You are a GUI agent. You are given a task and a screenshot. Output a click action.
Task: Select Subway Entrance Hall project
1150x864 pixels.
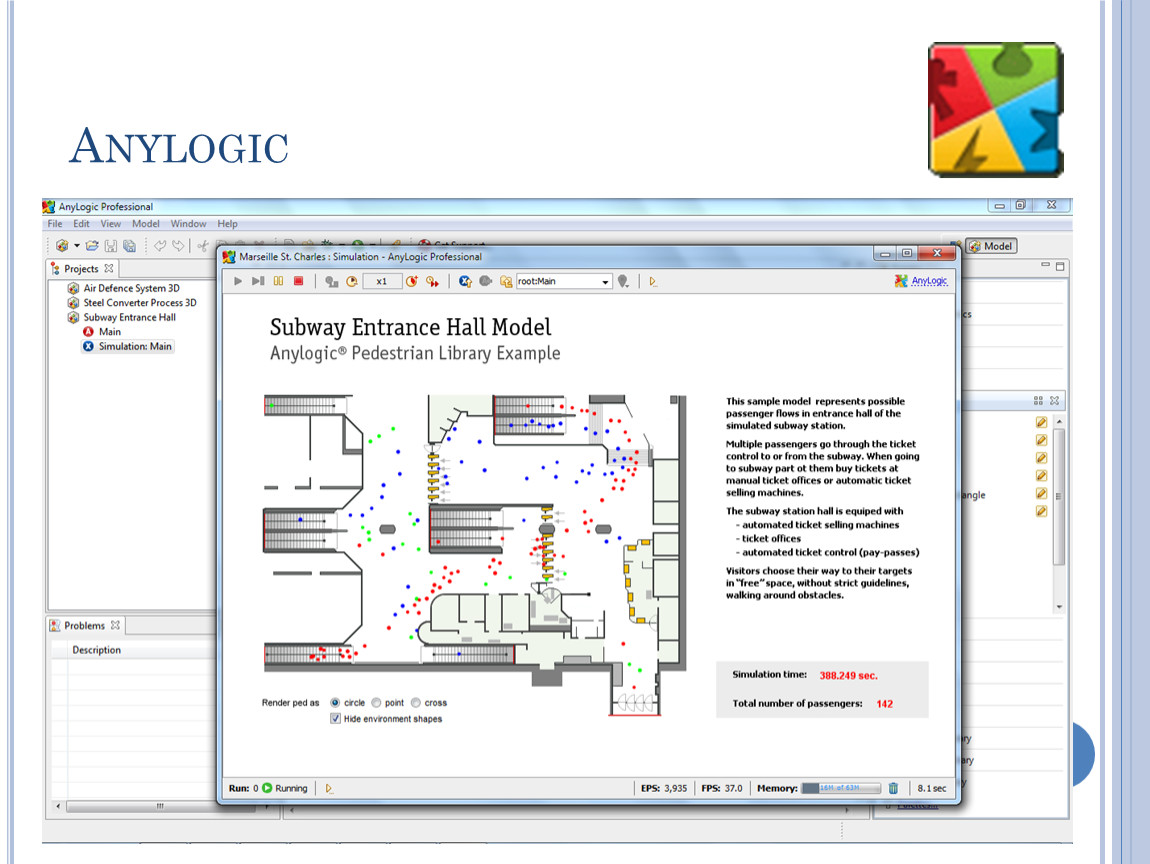point(130,317)
